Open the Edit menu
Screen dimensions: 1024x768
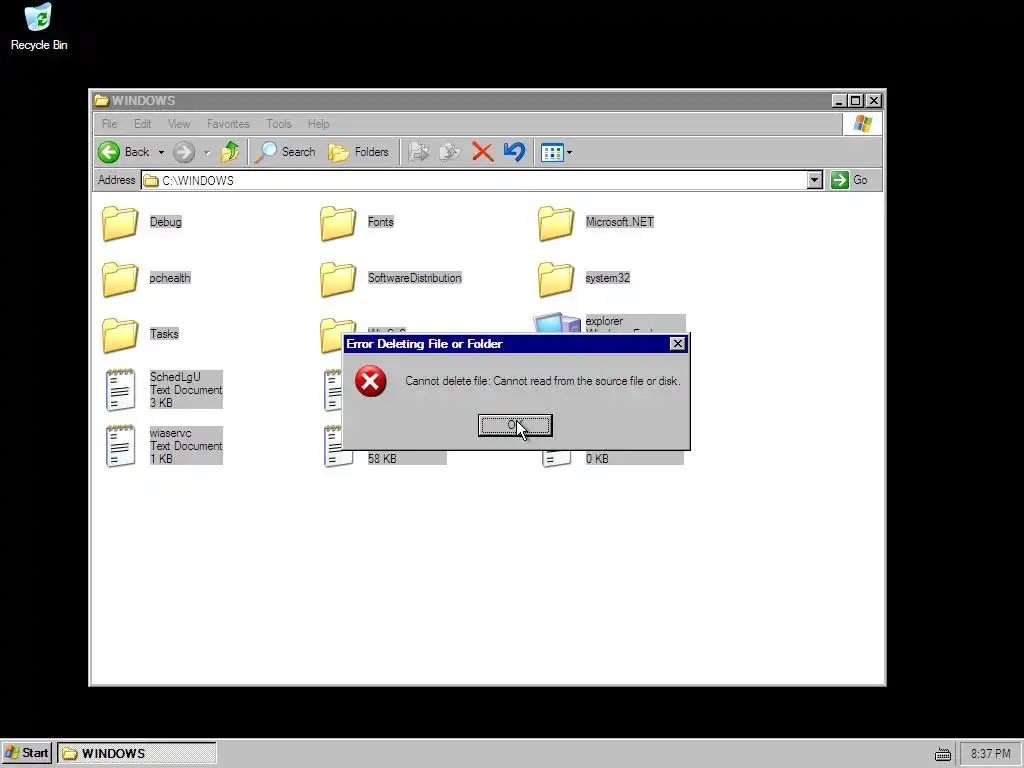[142, 124]
